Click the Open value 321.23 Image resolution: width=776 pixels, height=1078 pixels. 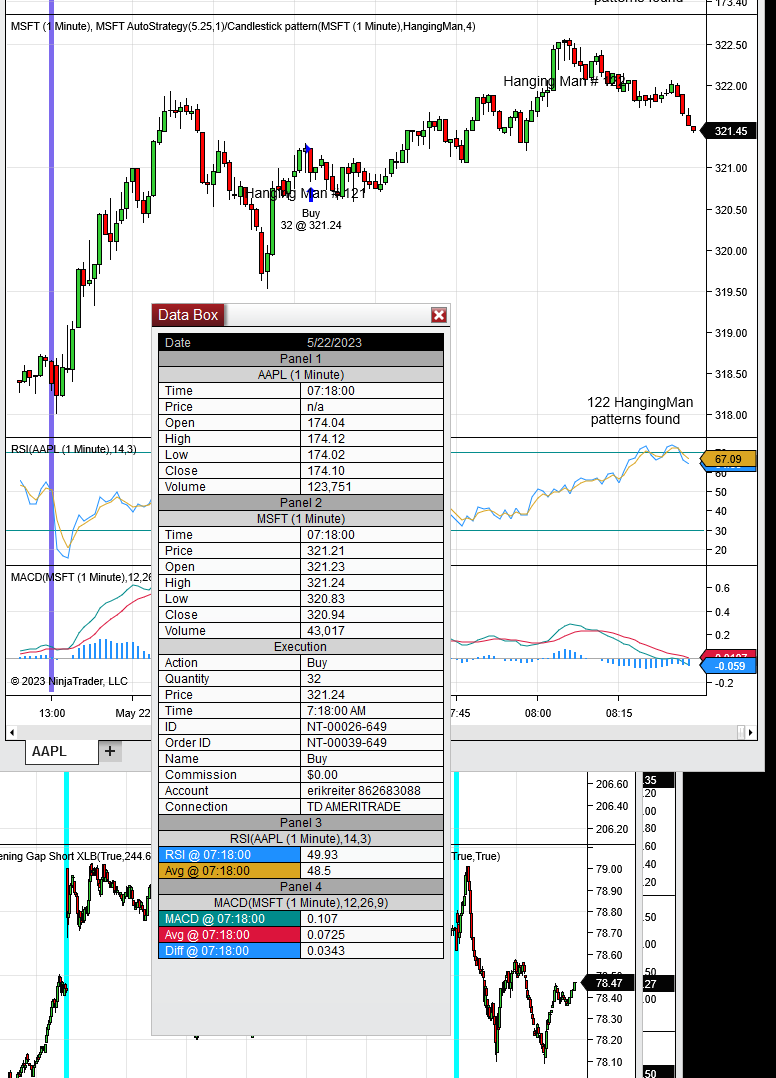click(326, 566)
